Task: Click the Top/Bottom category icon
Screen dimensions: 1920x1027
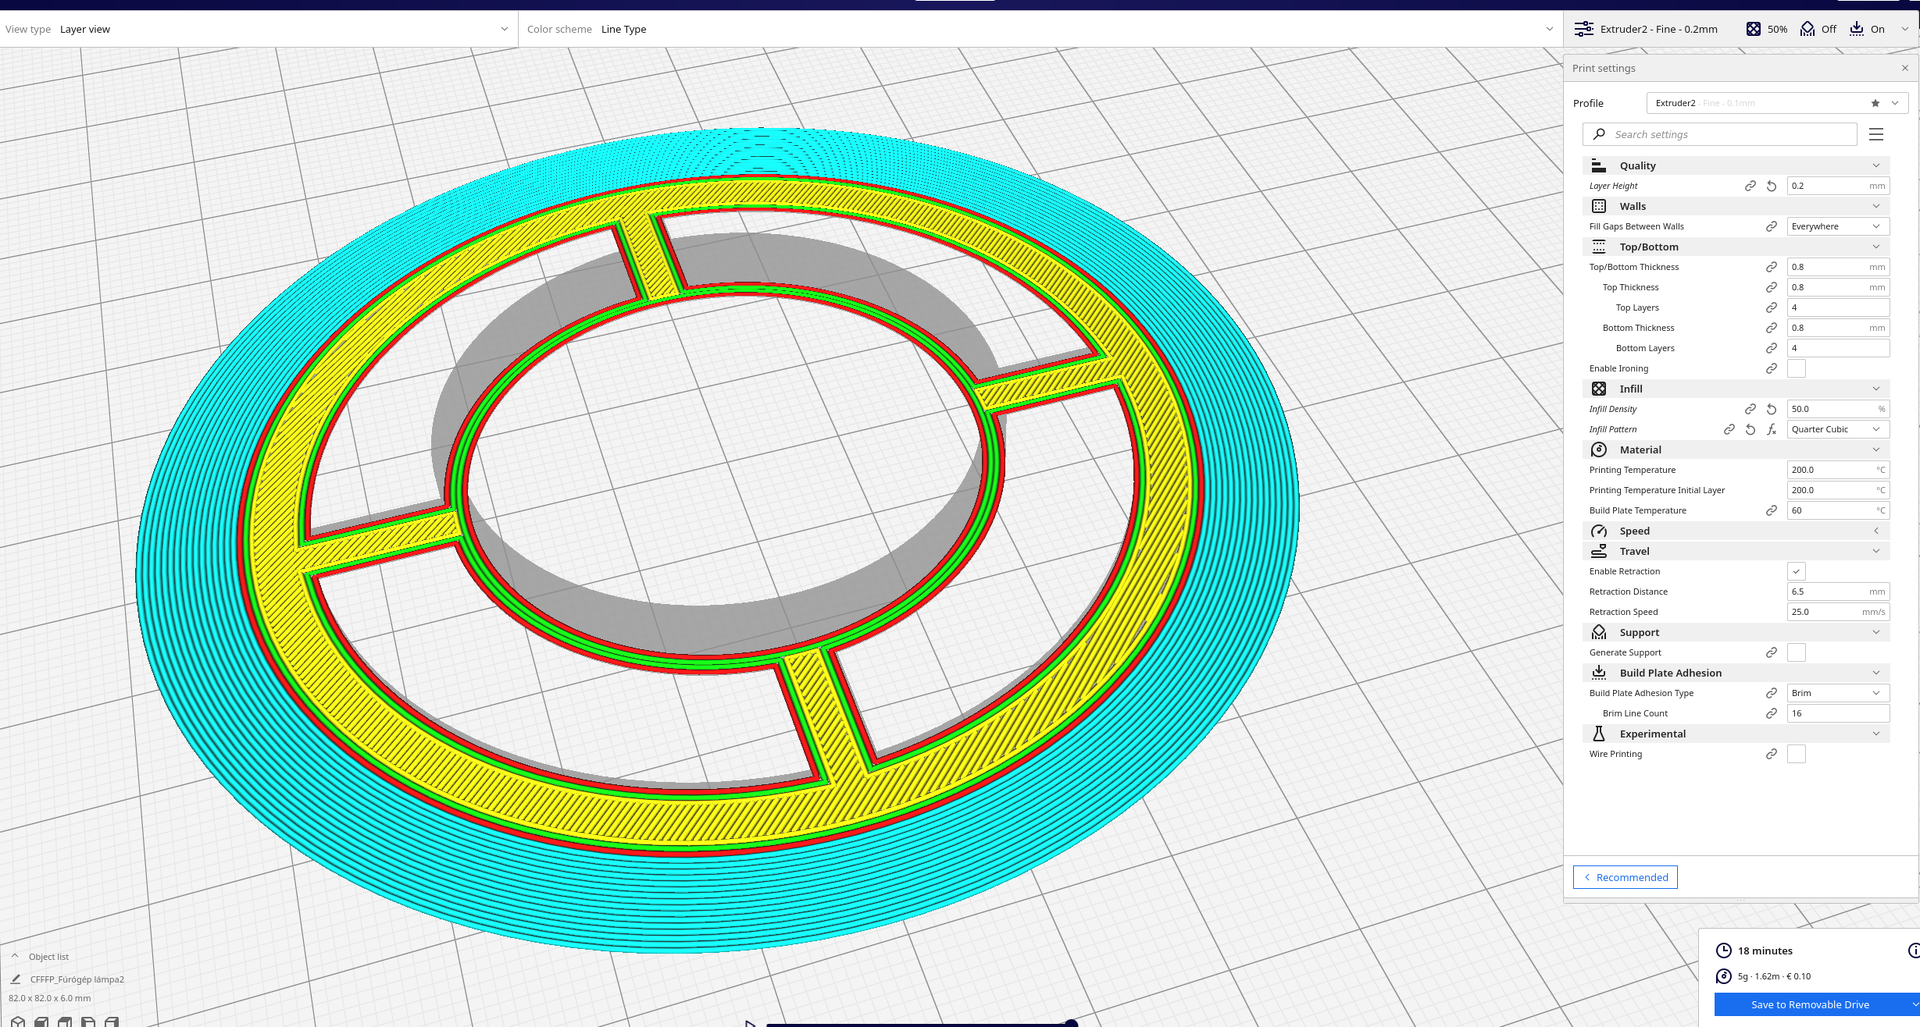Action: 1599,247
